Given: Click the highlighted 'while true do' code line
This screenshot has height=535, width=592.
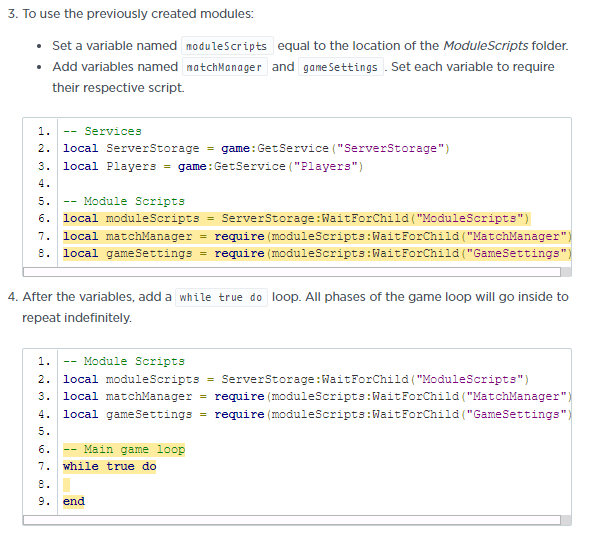Looking at the screenshot, I should tap(109, 467).
